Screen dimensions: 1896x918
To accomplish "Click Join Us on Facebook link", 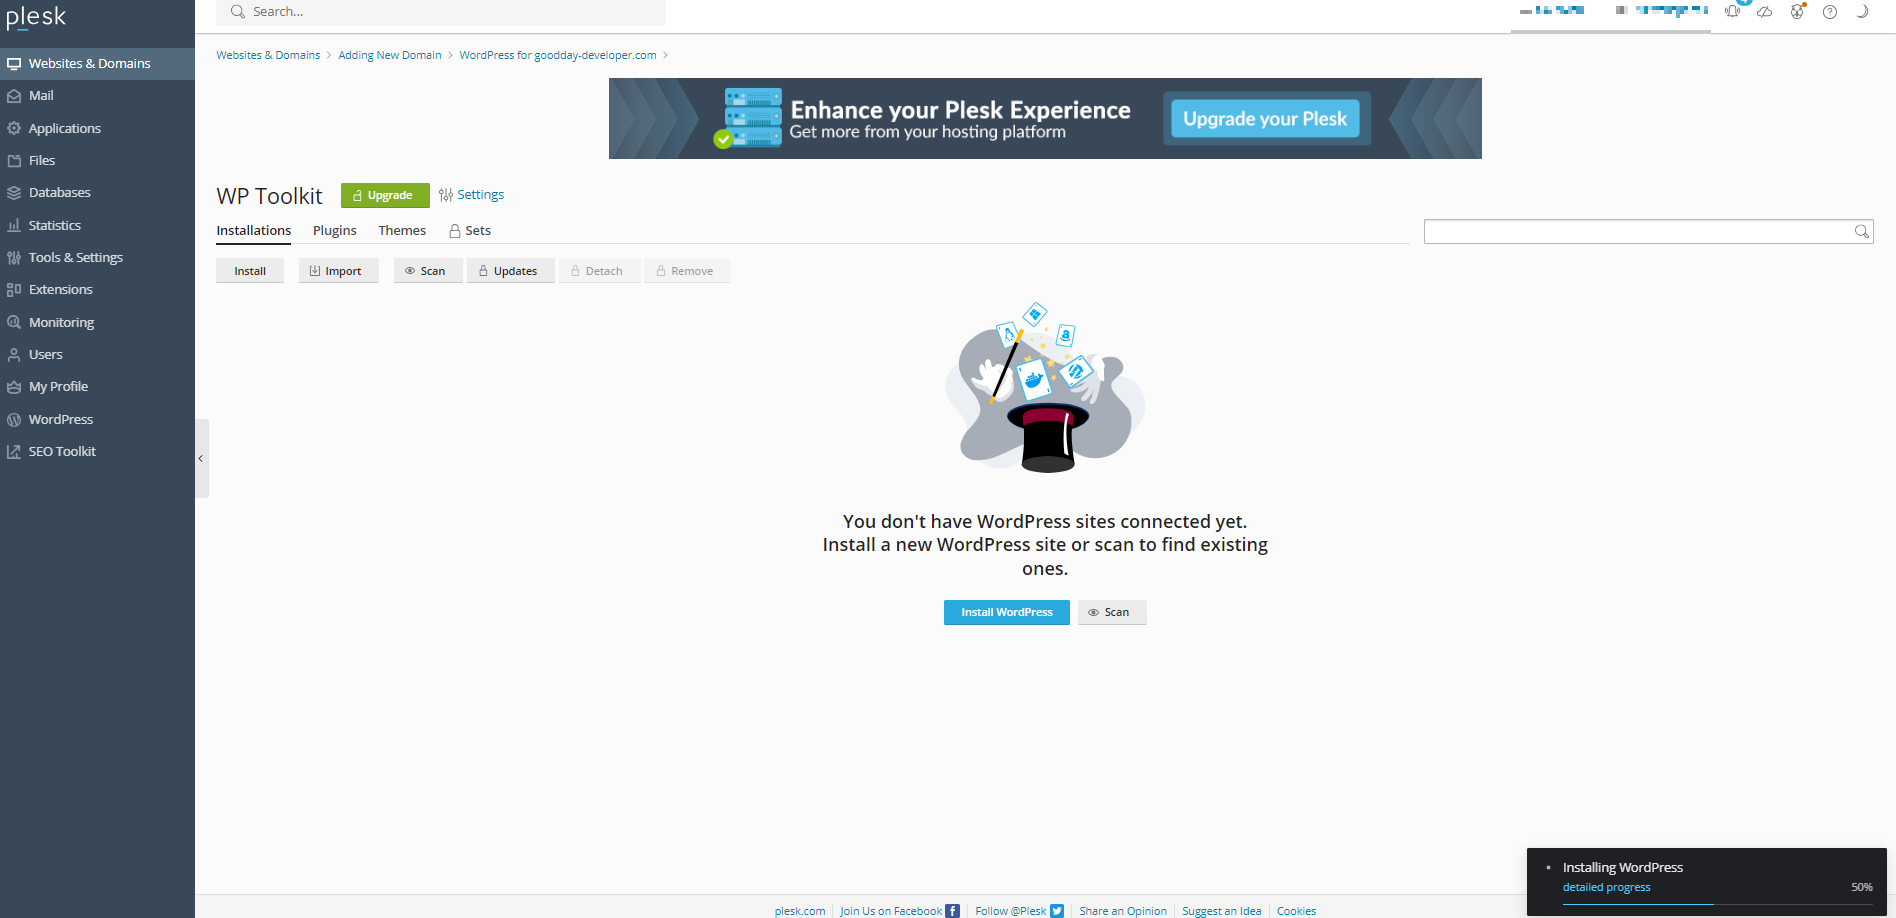I will 891,911.
